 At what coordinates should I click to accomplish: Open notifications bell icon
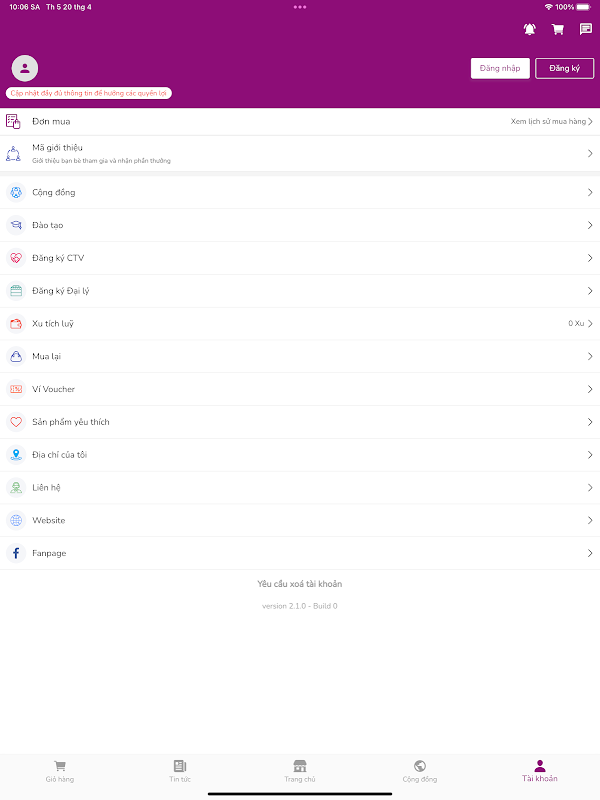530,29
